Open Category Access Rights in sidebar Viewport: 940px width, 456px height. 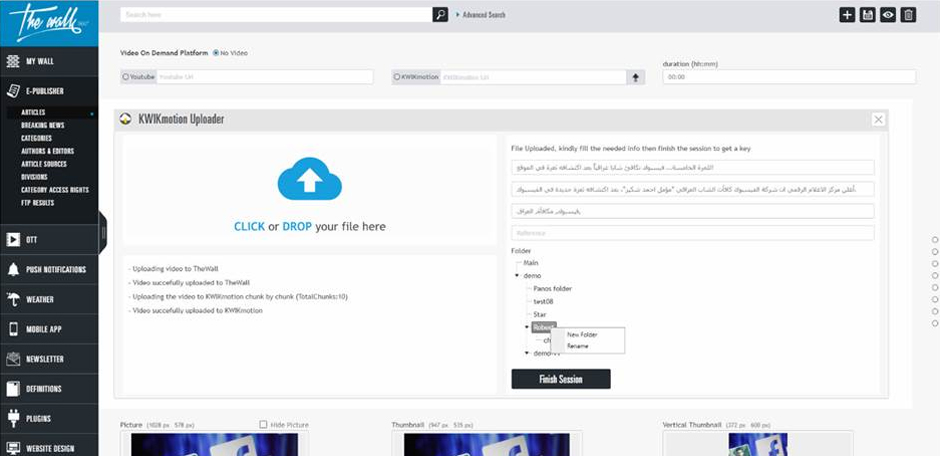point(55,190)
